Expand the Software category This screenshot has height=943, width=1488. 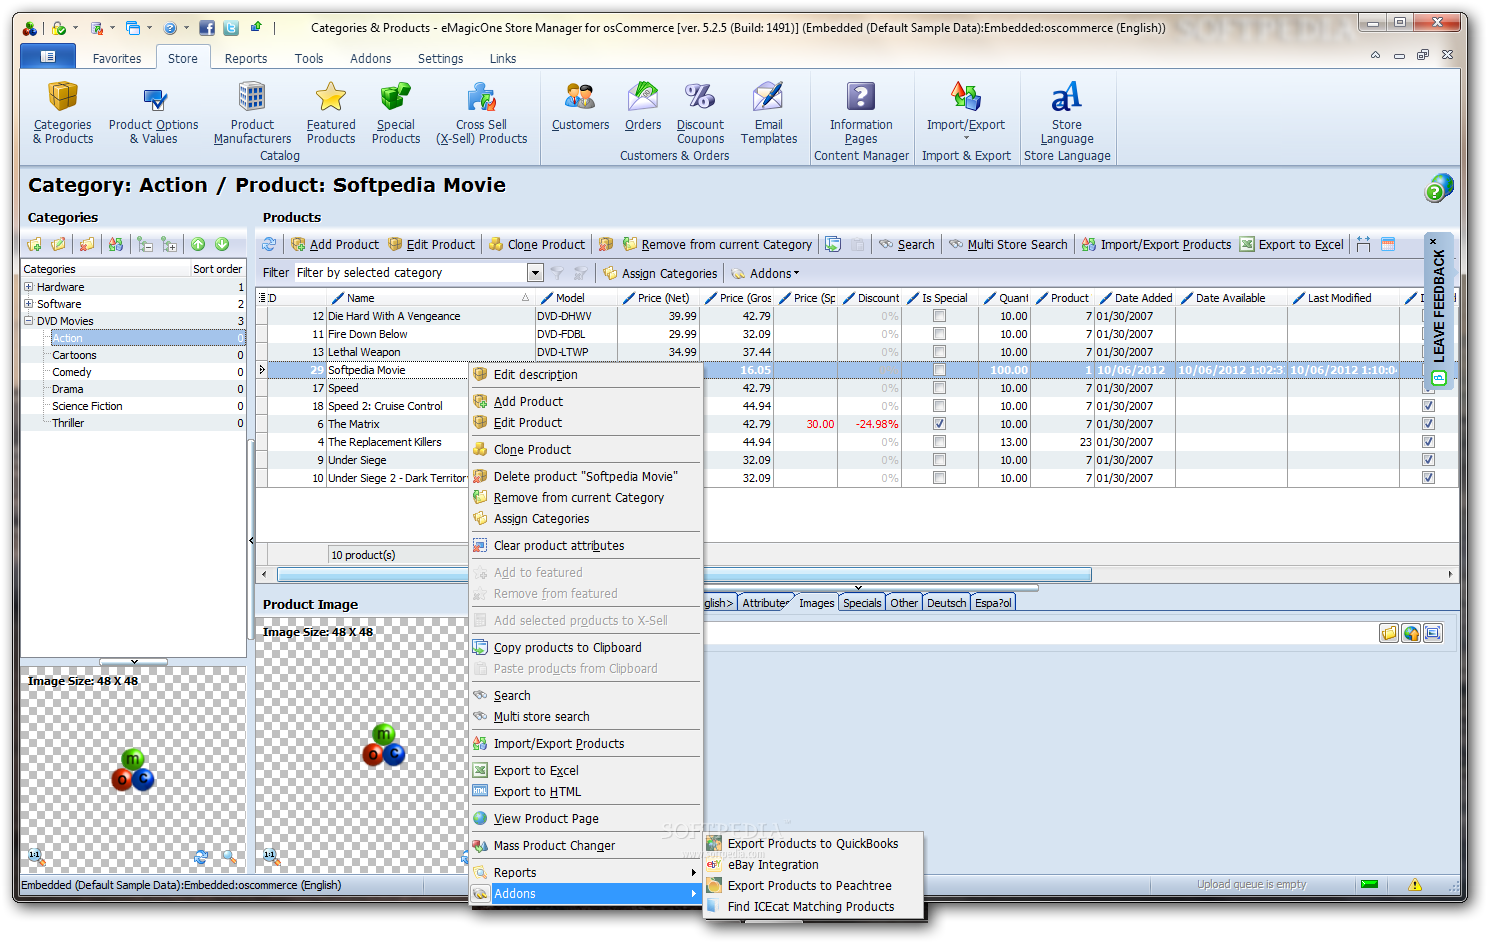click(29, 304)
